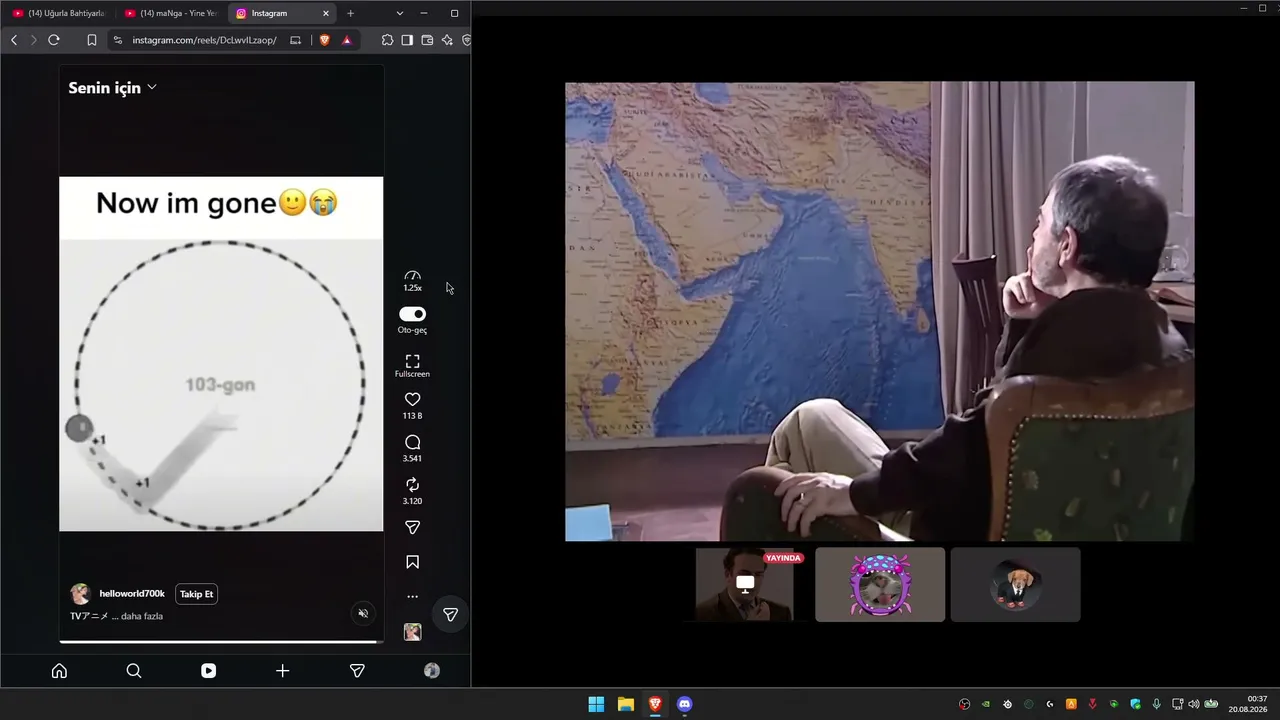Viewport: 1280px width, 720px height.
Task: Reload the Instagram page
Action: point(54,40)
